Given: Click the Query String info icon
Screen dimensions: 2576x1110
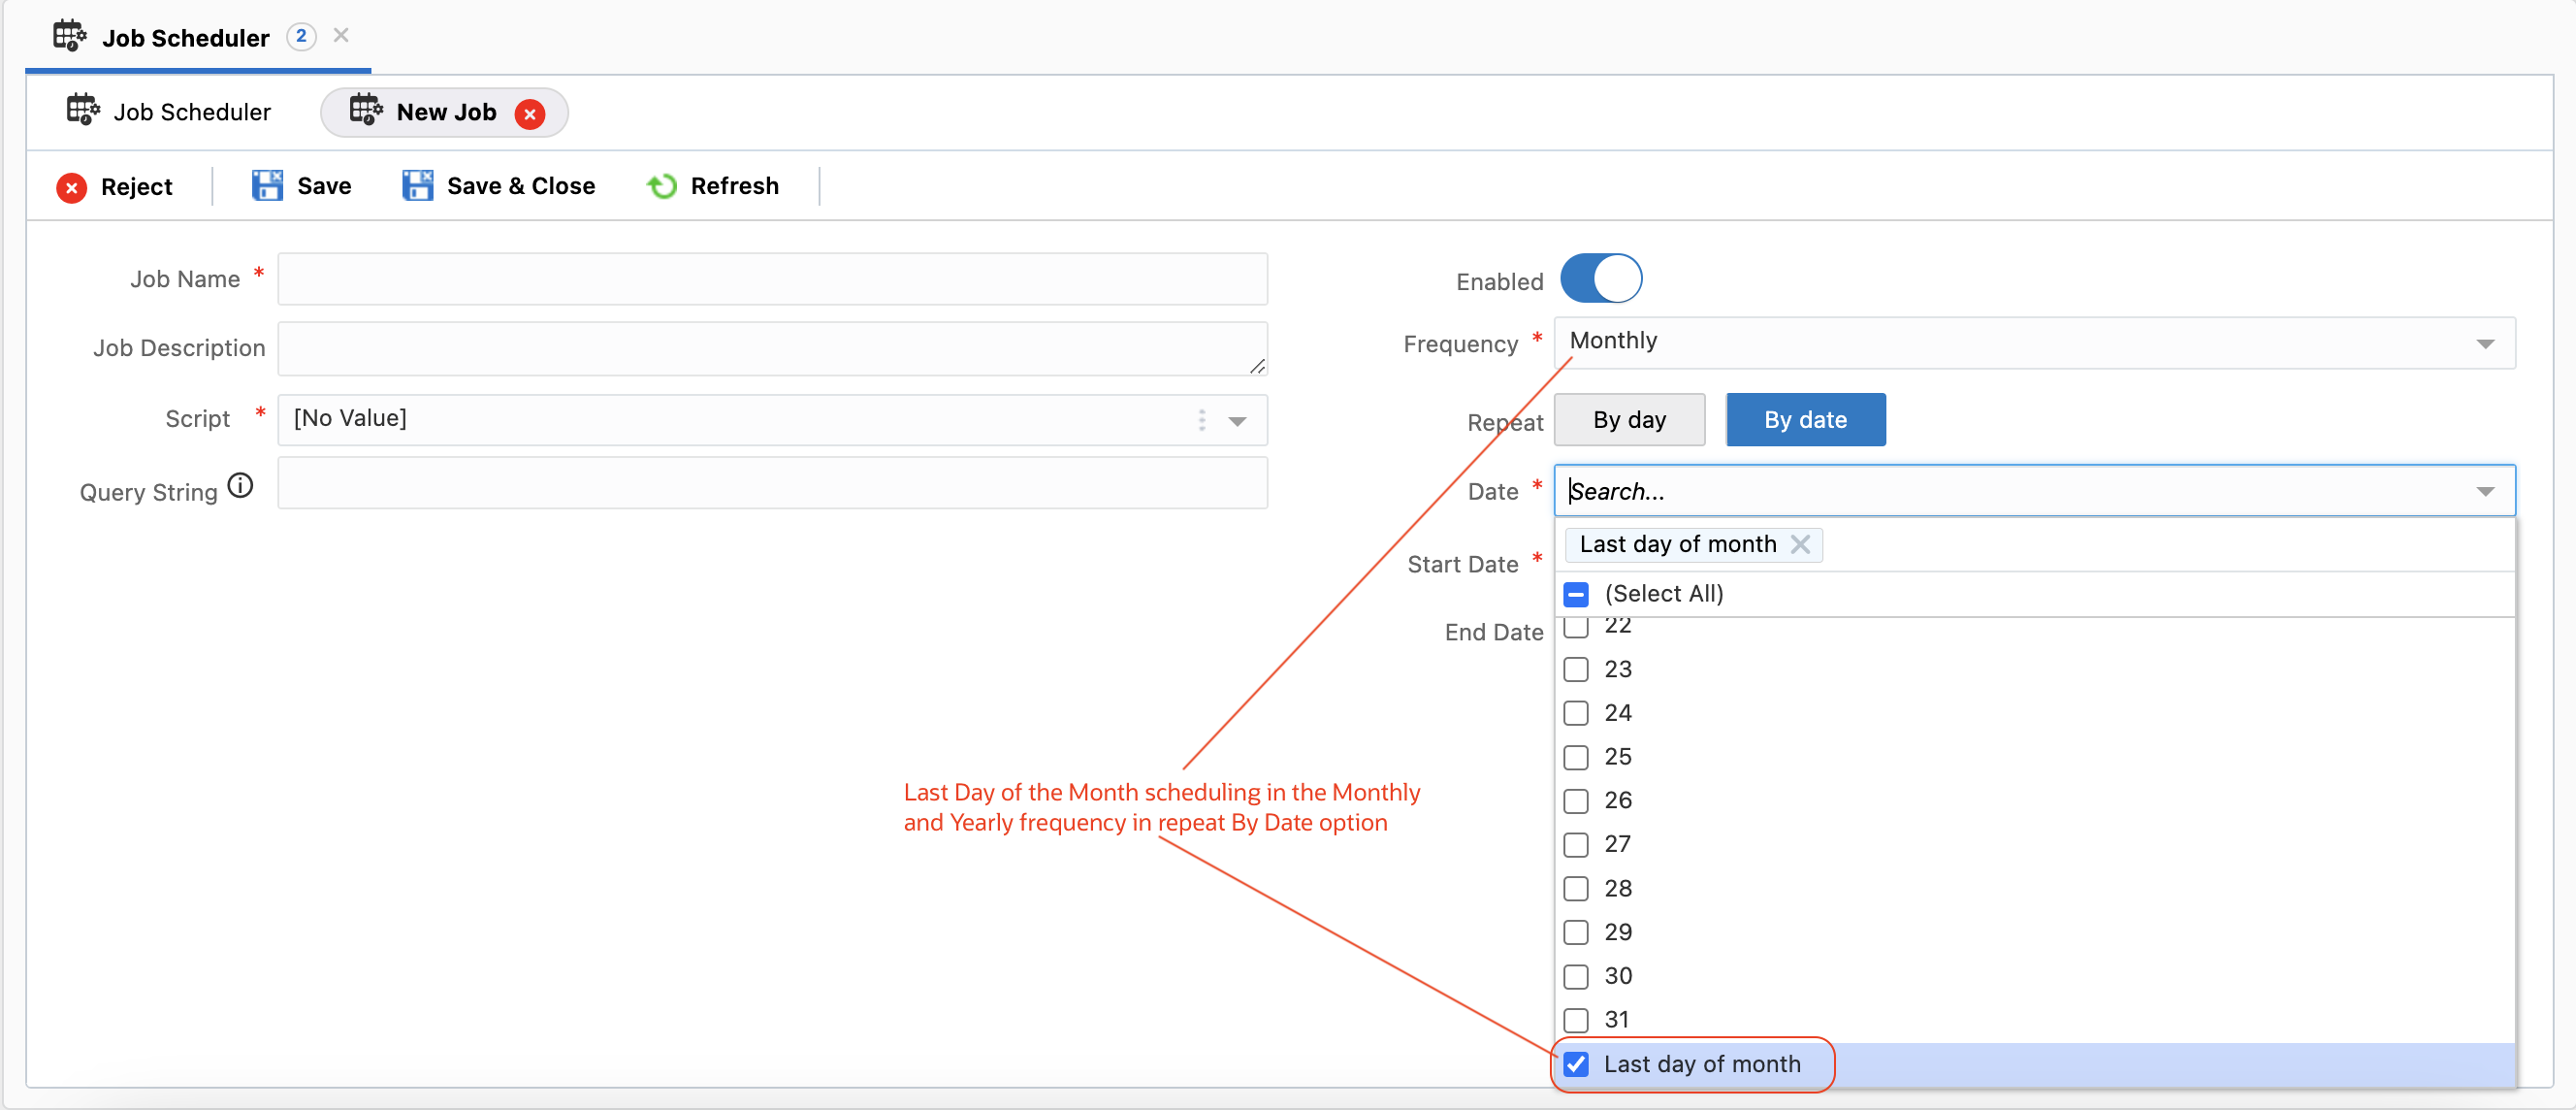Looking at the screenshot, I should coord(240,486).
